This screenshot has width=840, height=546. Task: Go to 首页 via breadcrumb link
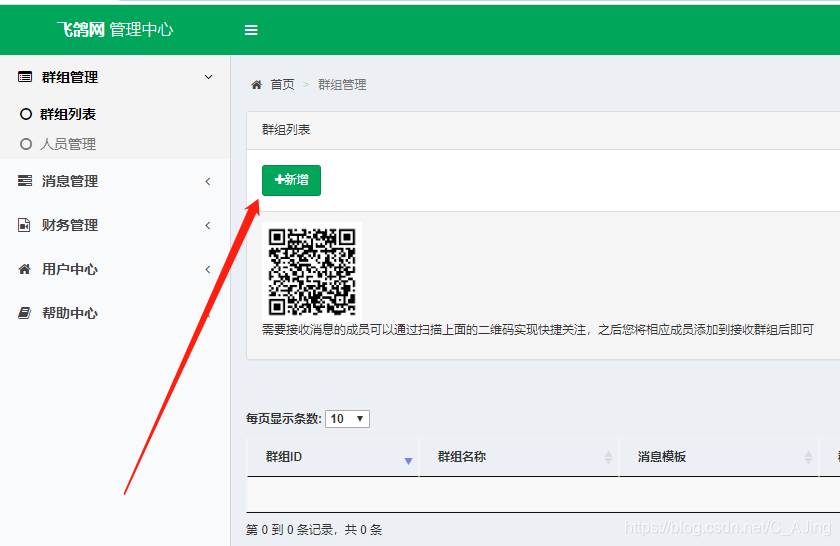pyautogui.click(x=282, y=85)
